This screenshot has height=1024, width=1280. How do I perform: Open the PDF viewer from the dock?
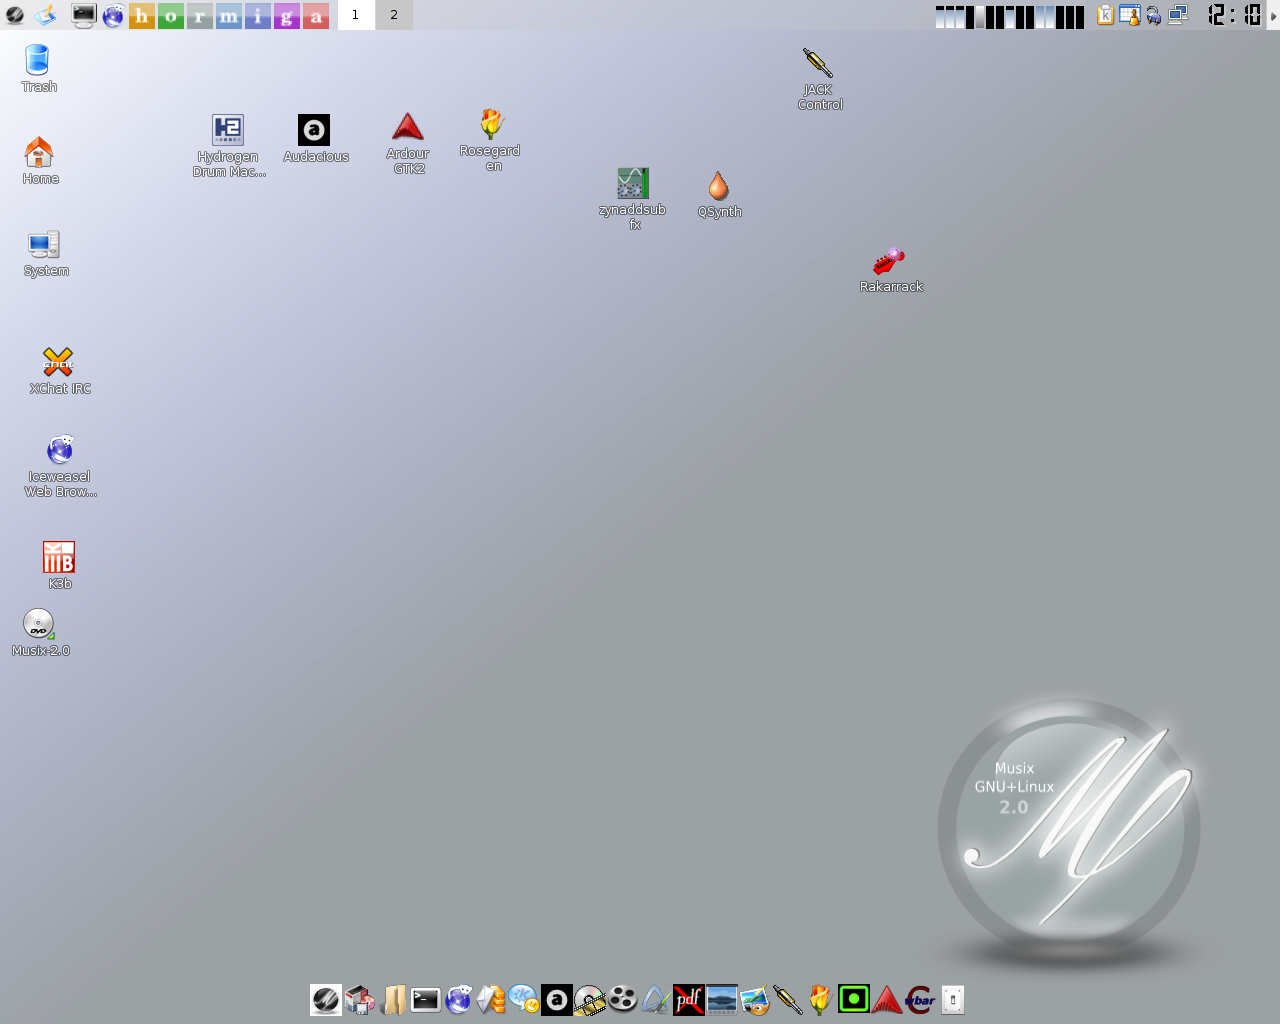pos(689,999)
